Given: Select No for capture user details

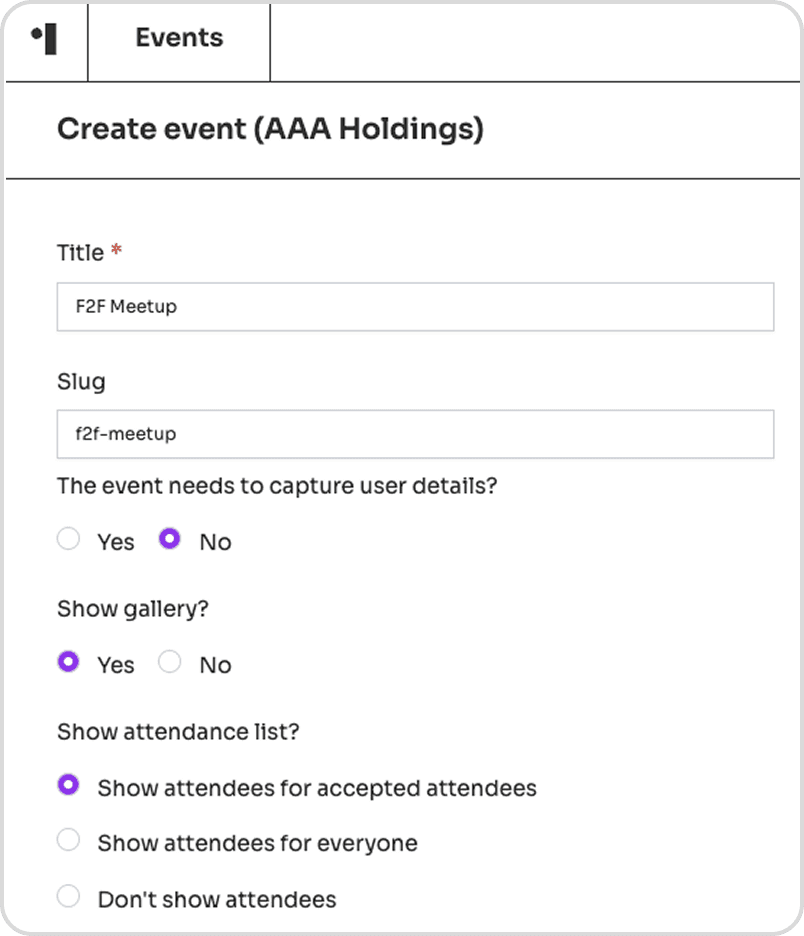Looking at the screenshot, I should tap(170, 538).
